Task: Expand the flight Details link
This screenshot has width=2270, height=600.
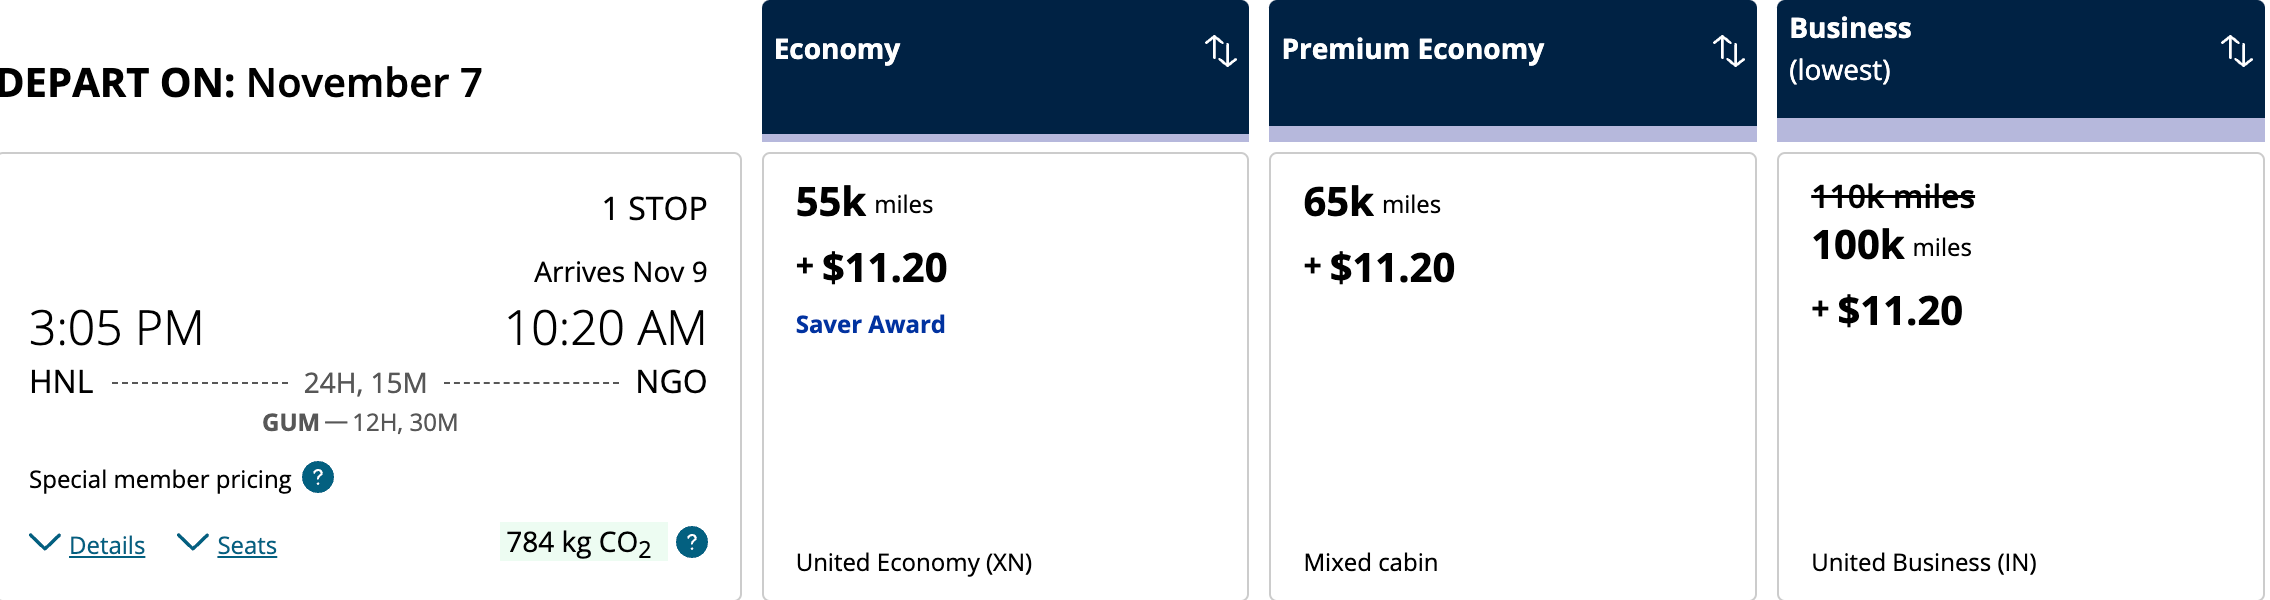Action: 107,545
